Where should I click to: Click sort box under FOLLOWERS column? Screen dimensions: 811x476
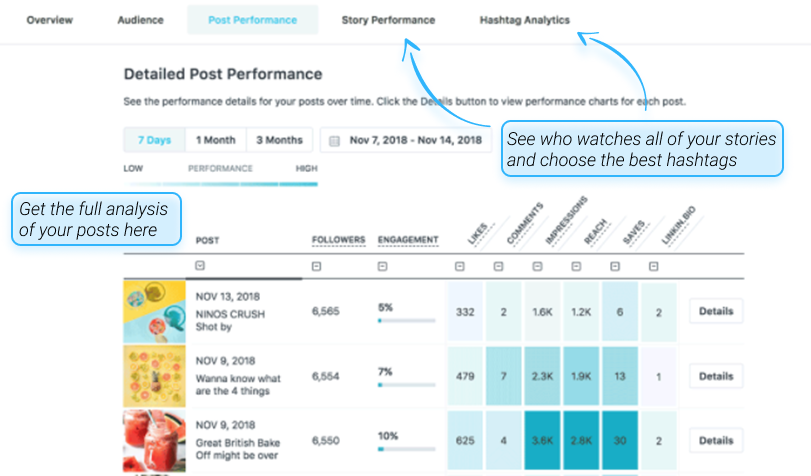pyautogui.click(x=317, y=266)
